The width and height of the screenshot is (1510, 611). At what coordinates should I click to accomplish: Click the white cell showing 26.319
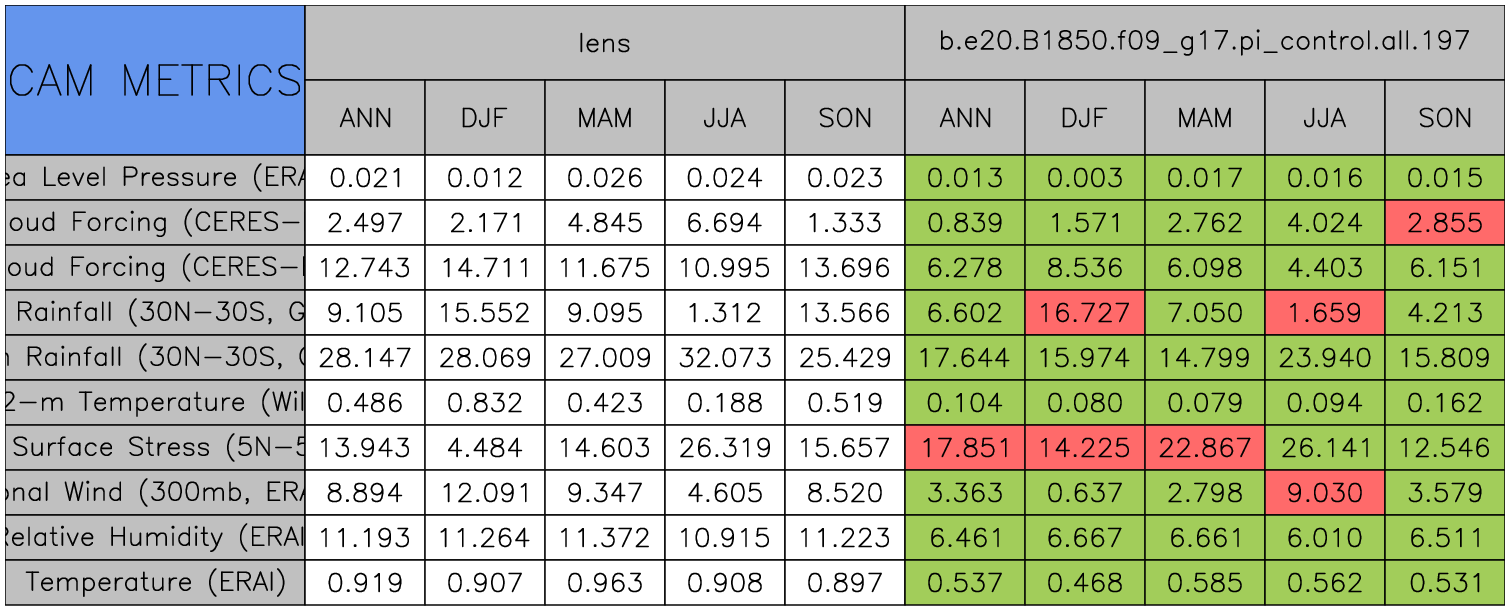(x=725, y=448)
